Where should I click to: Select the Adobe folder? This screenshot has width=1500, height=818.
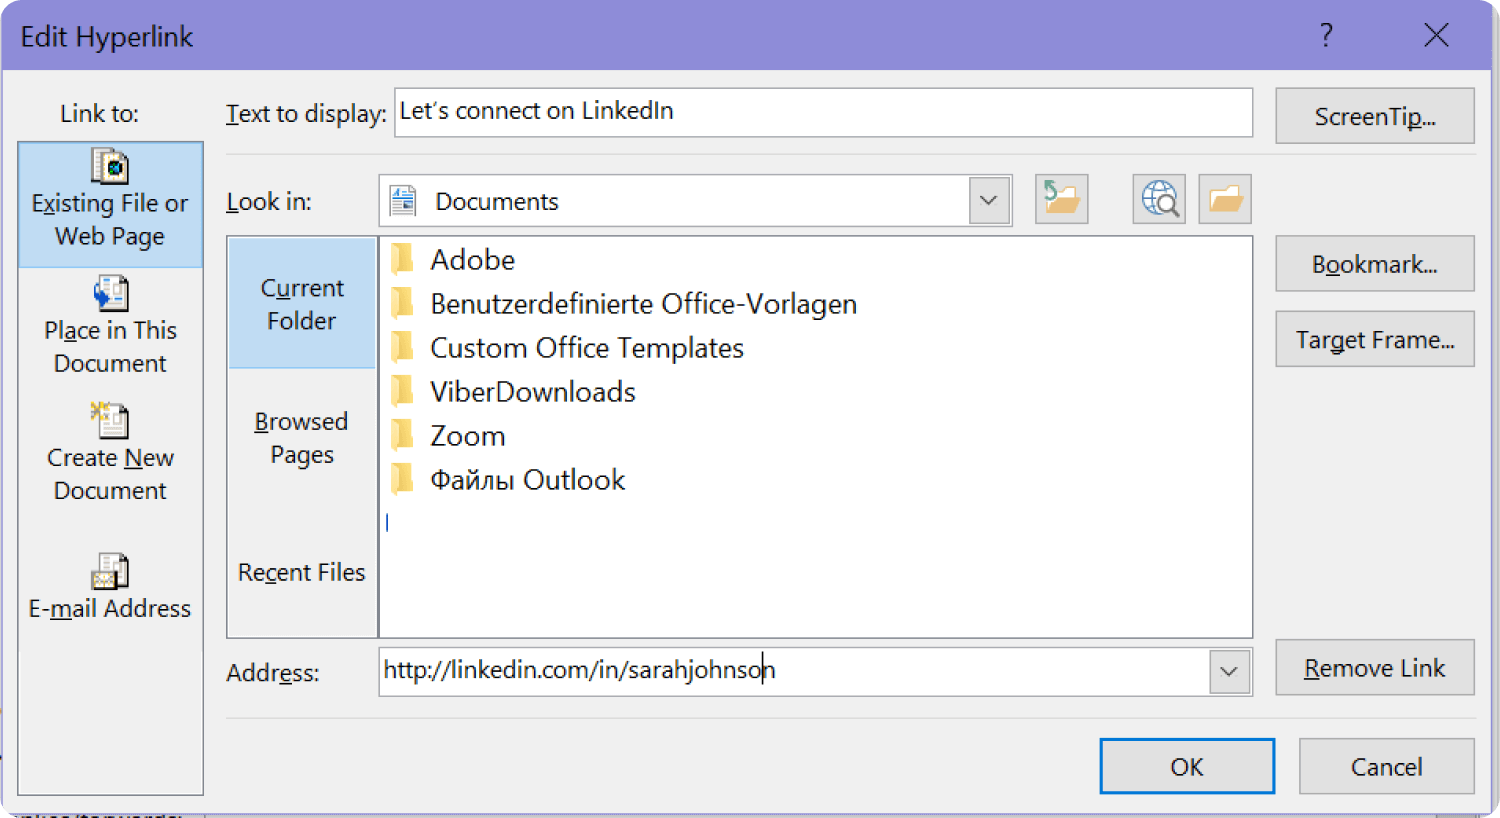pos(453,260)
